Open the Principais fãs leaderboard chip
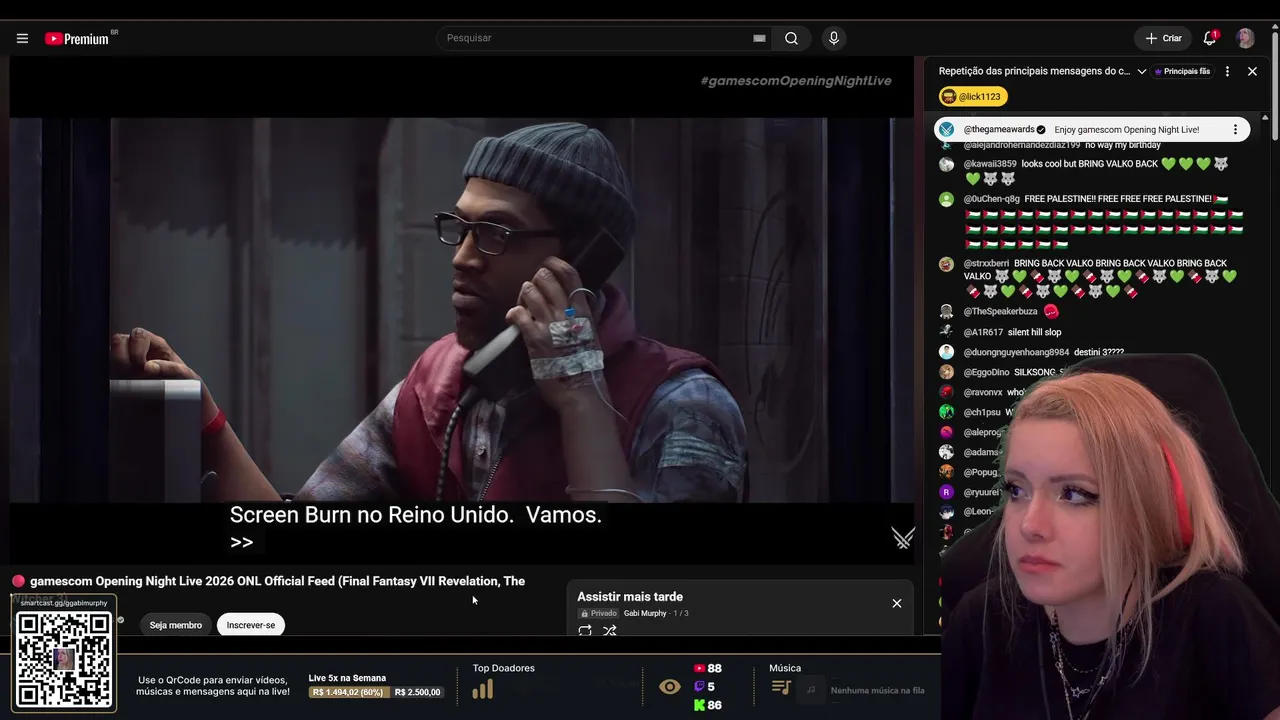Image resolution: width=1280 pixels, height=720 pixels. (1182, 71)
